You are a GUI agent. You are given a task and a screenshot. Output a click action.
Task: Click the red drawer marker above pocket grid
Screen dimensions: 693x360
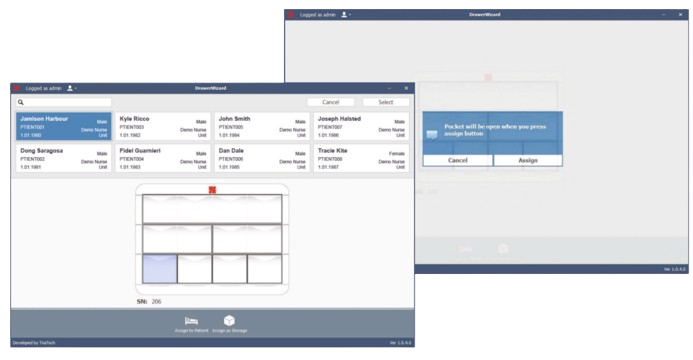click(212, 190)
